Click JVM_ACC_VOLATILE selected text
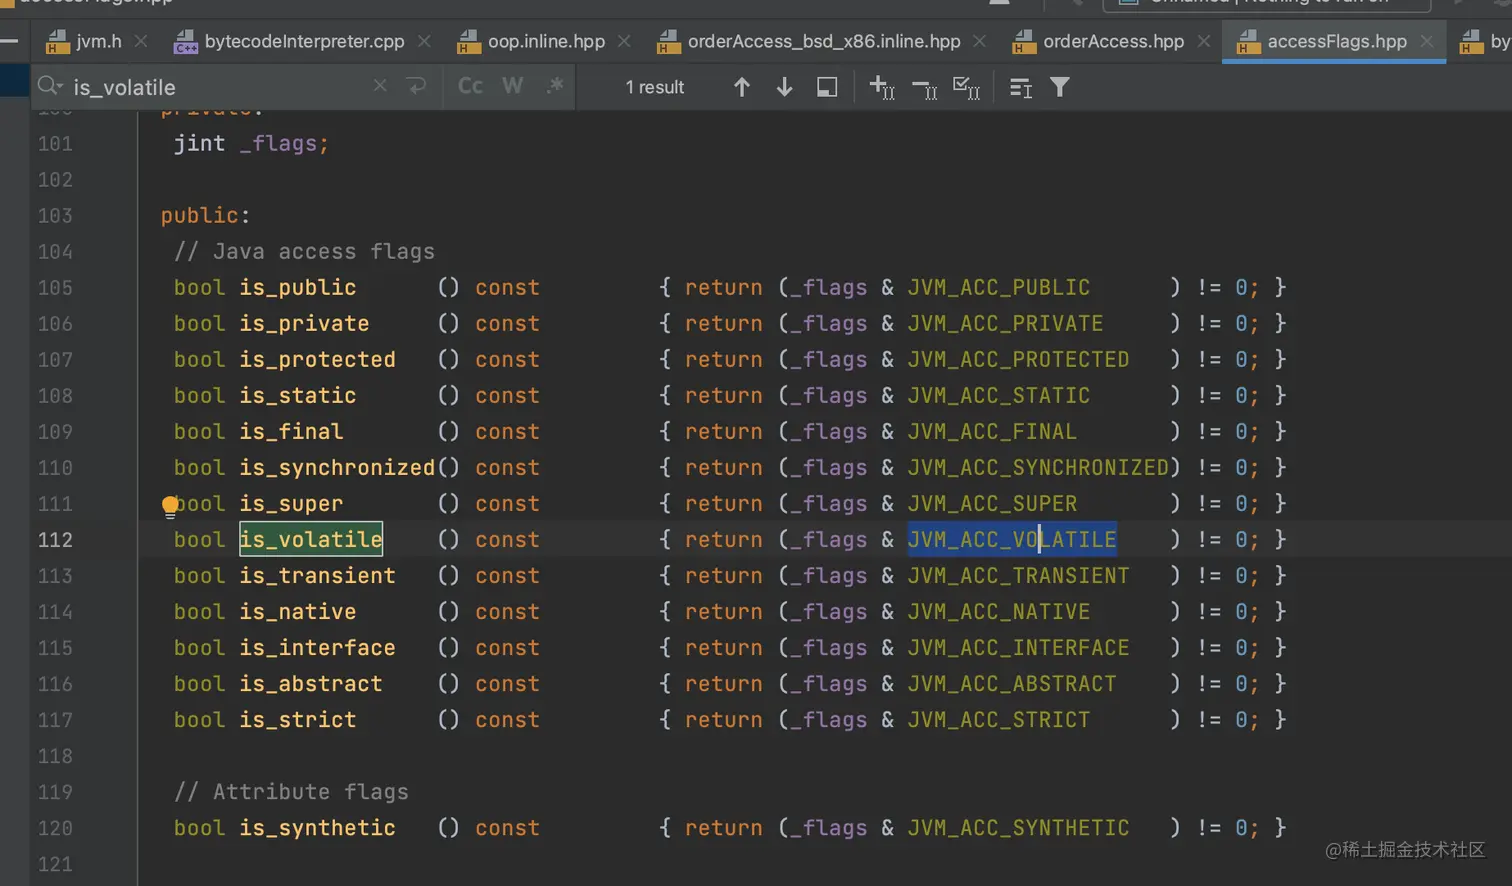 [1012, 539]
